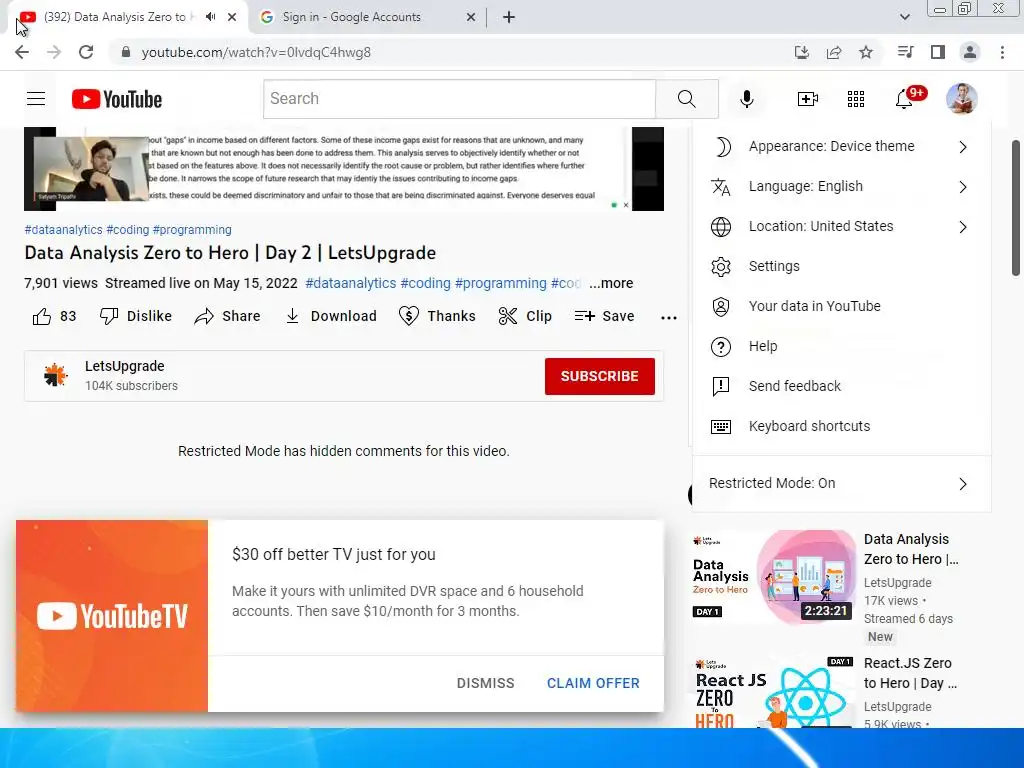Open the YouTube hamburger guide menu
The height and width of the screenshot is (768, 1024).
(36, 99)
